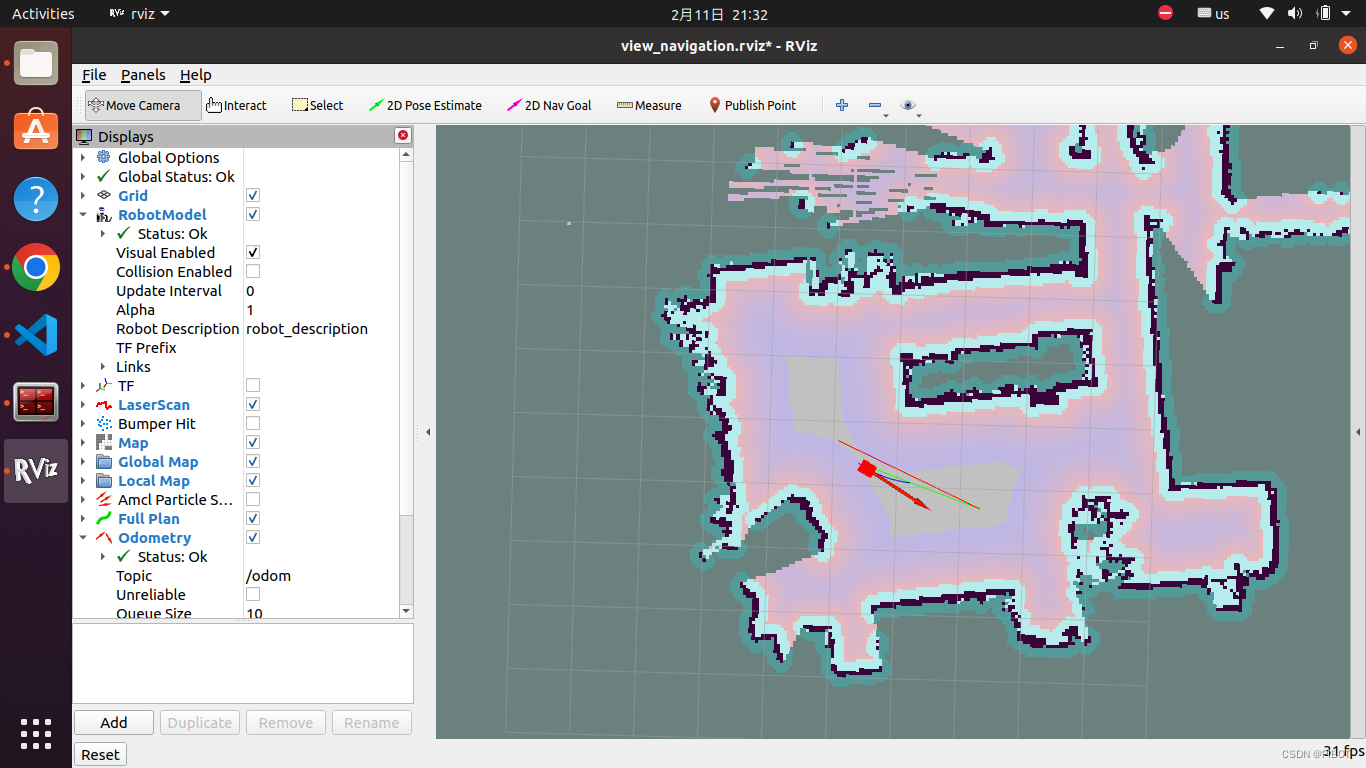
Task: Open the File menu
Action: pyautogui.click(x=94, y=75)
